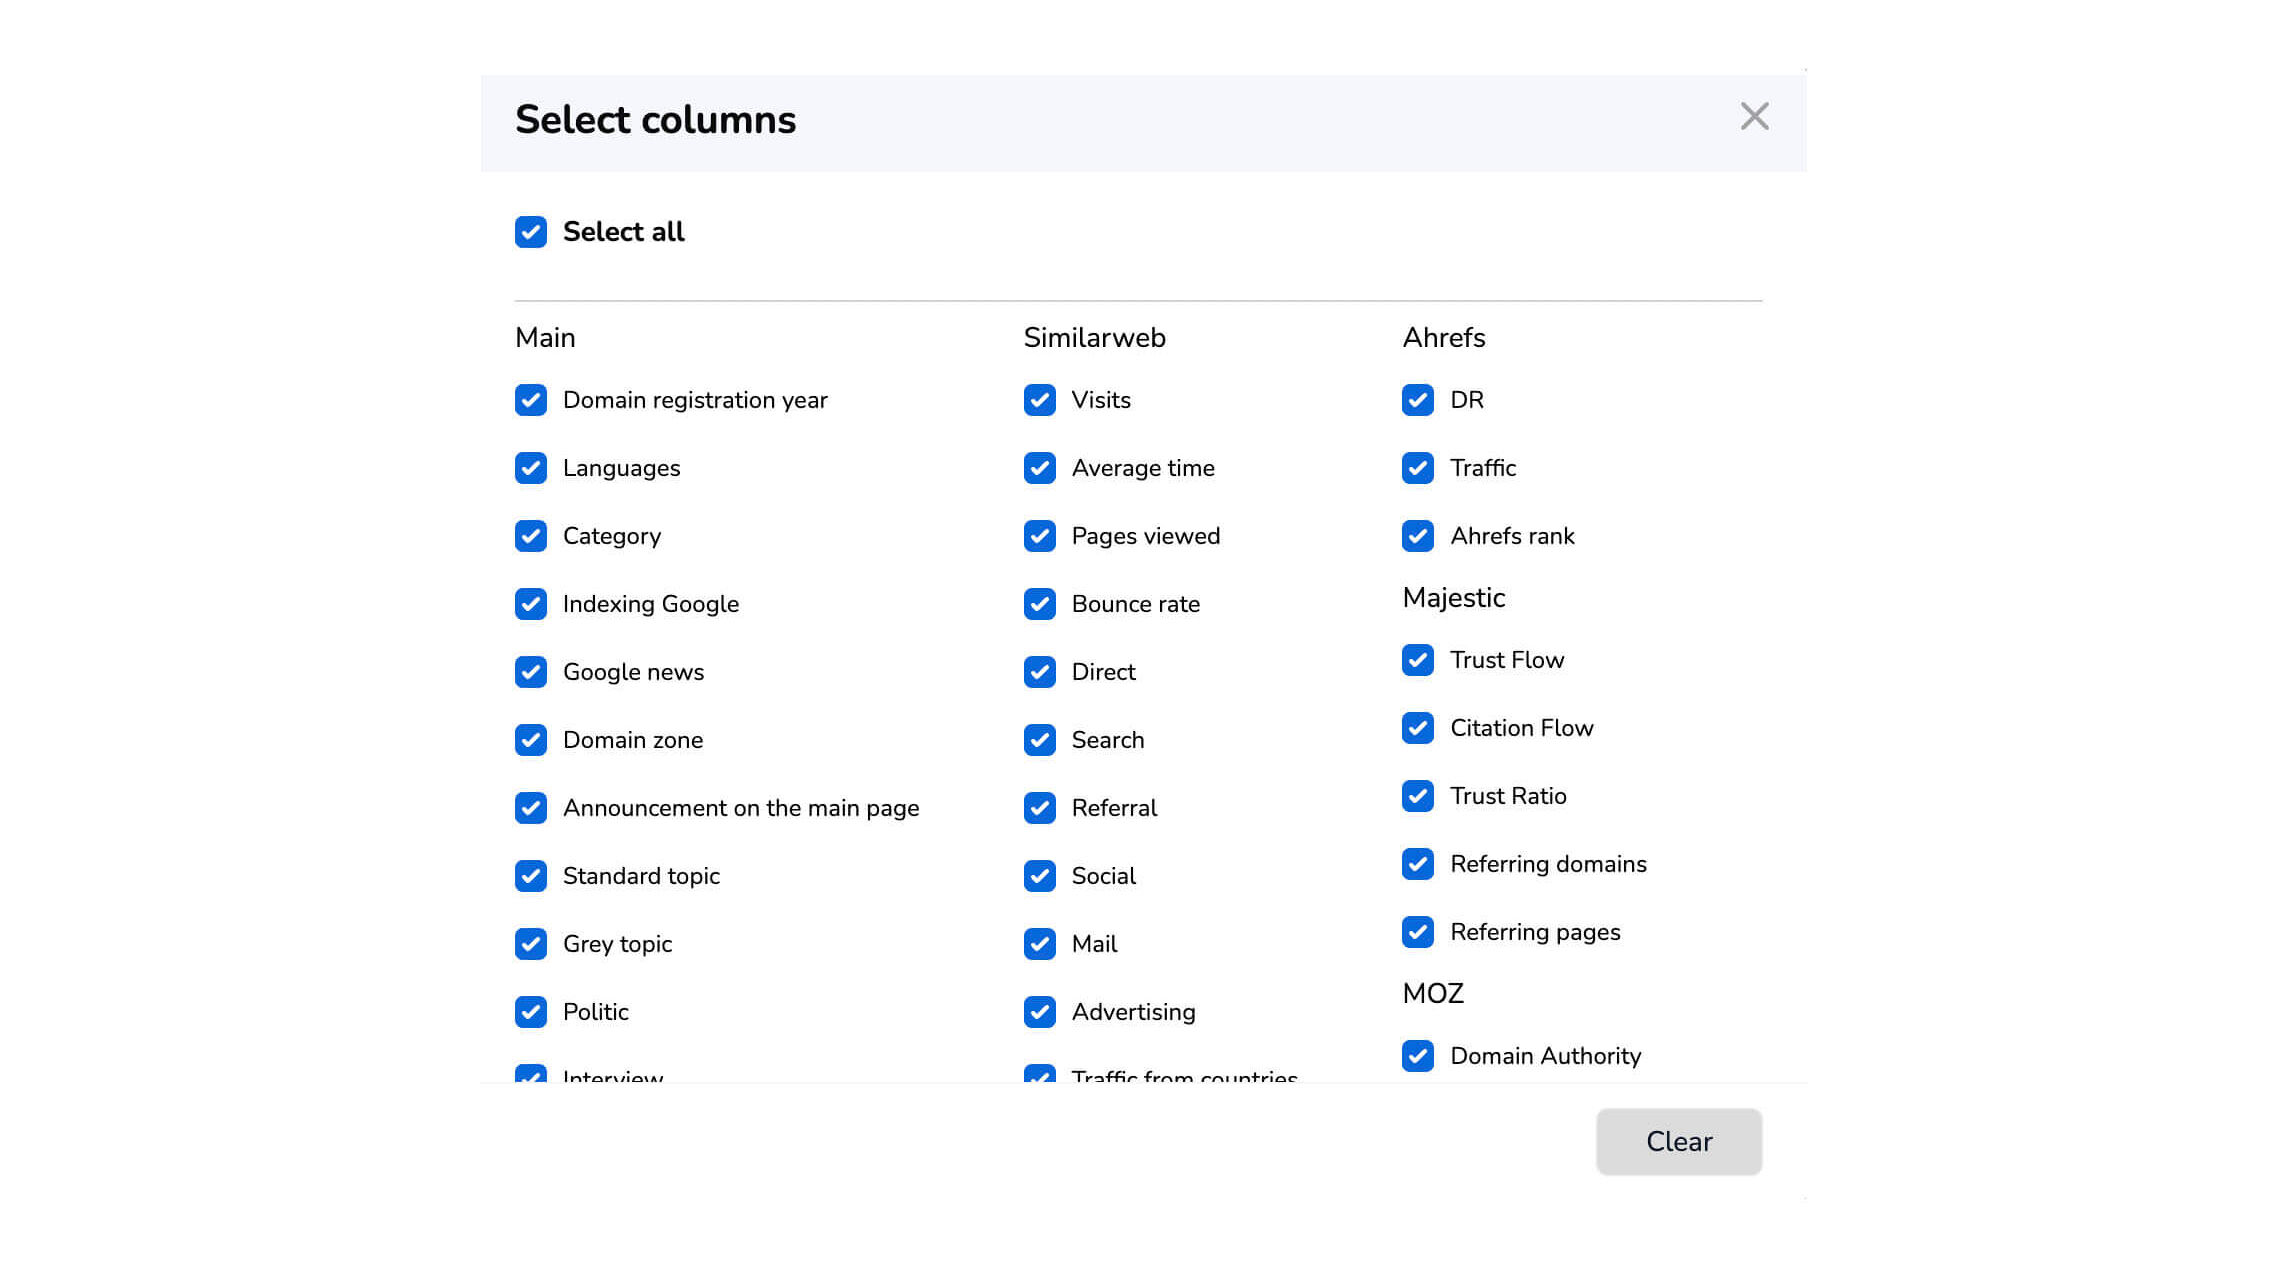The image size is (2280, 1267).
Task: Uncheck the Citation Flow checkbox
Action: (x=1418, y=728)
